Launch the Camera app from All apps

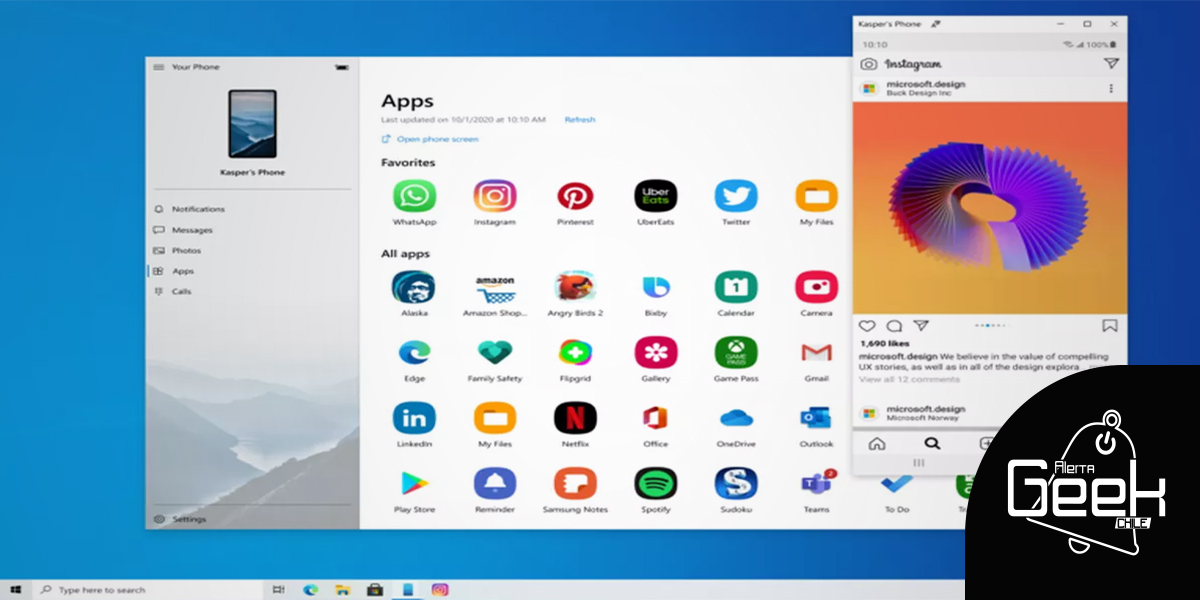[x=816, y=287]
